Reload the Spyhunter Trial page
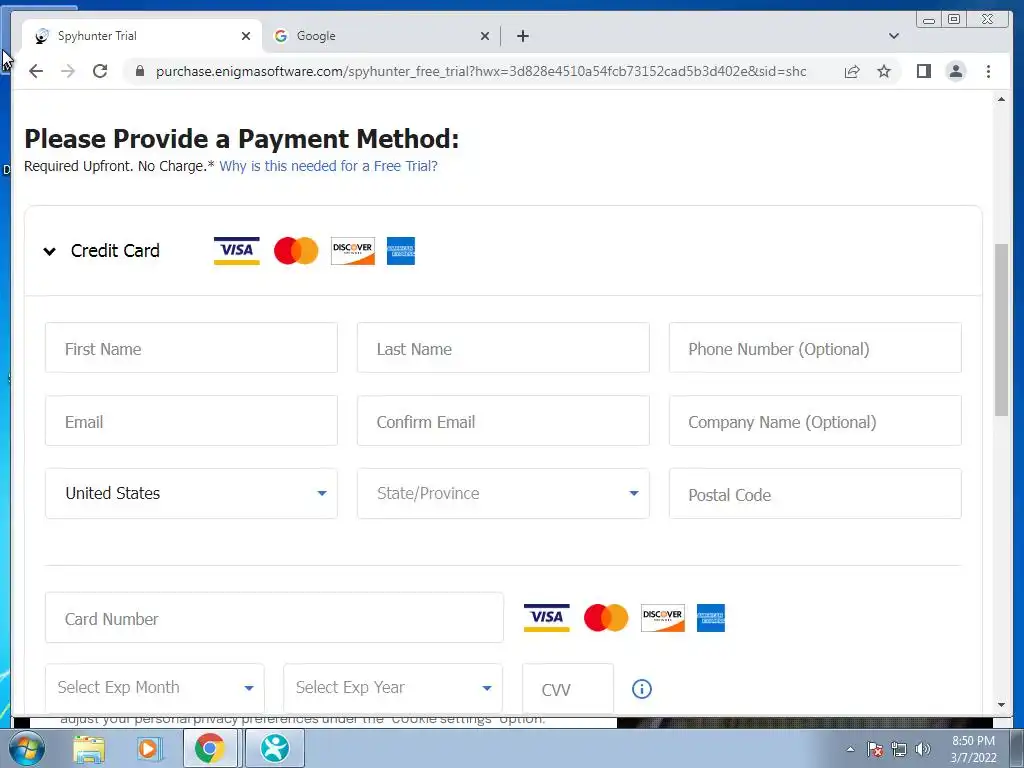Screen dimensions: 1024x768 [100, 71]
